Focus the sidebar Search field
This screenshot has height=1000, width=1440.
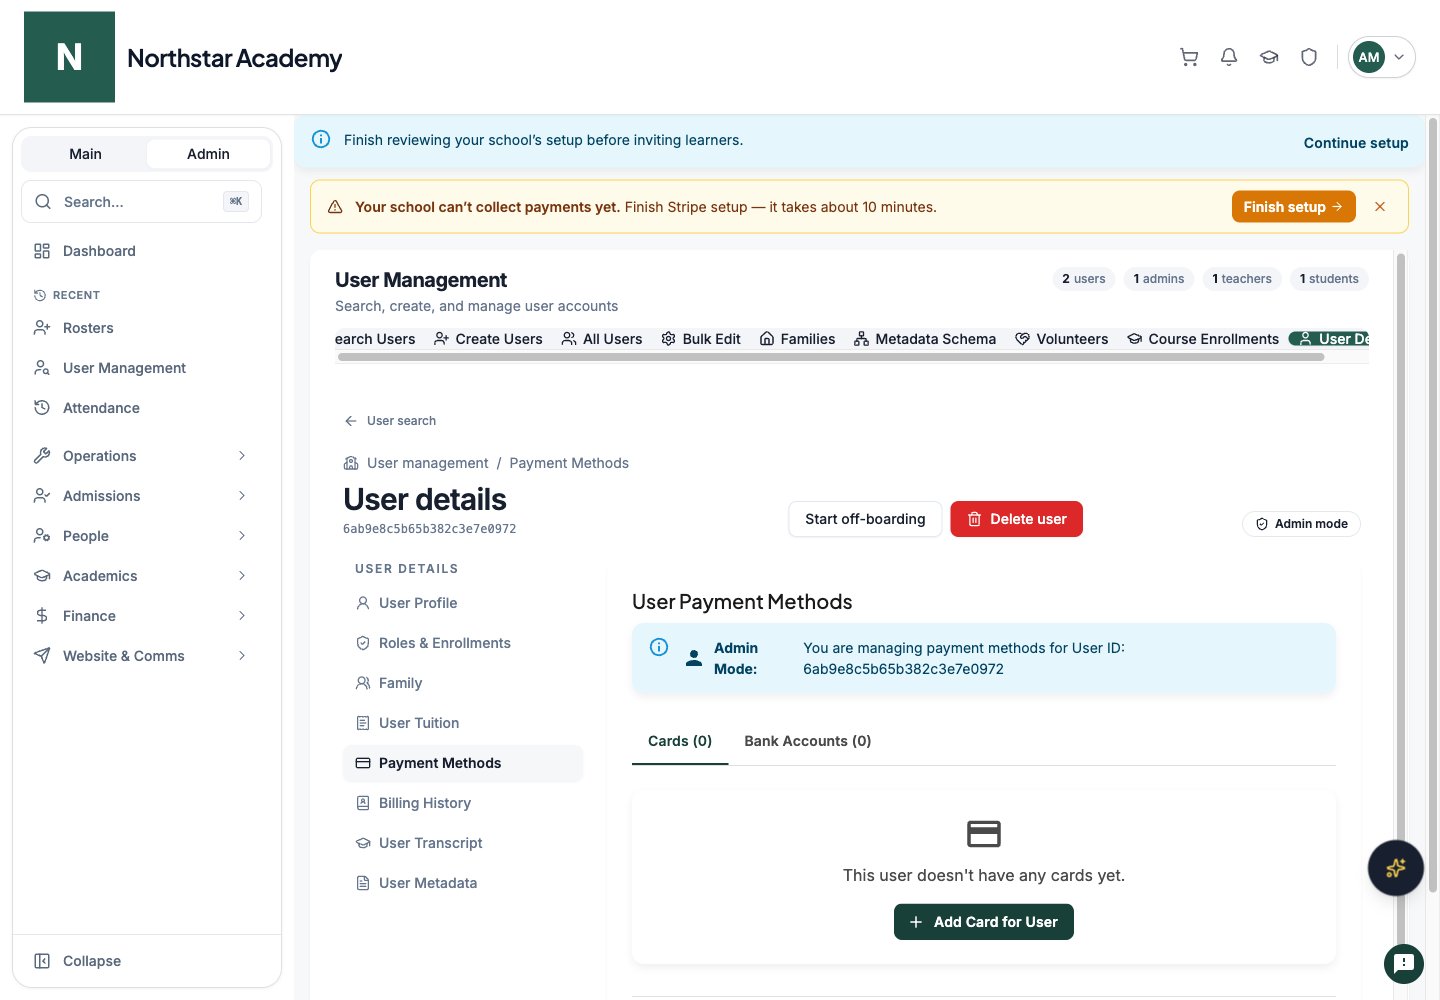pos(141,201)
